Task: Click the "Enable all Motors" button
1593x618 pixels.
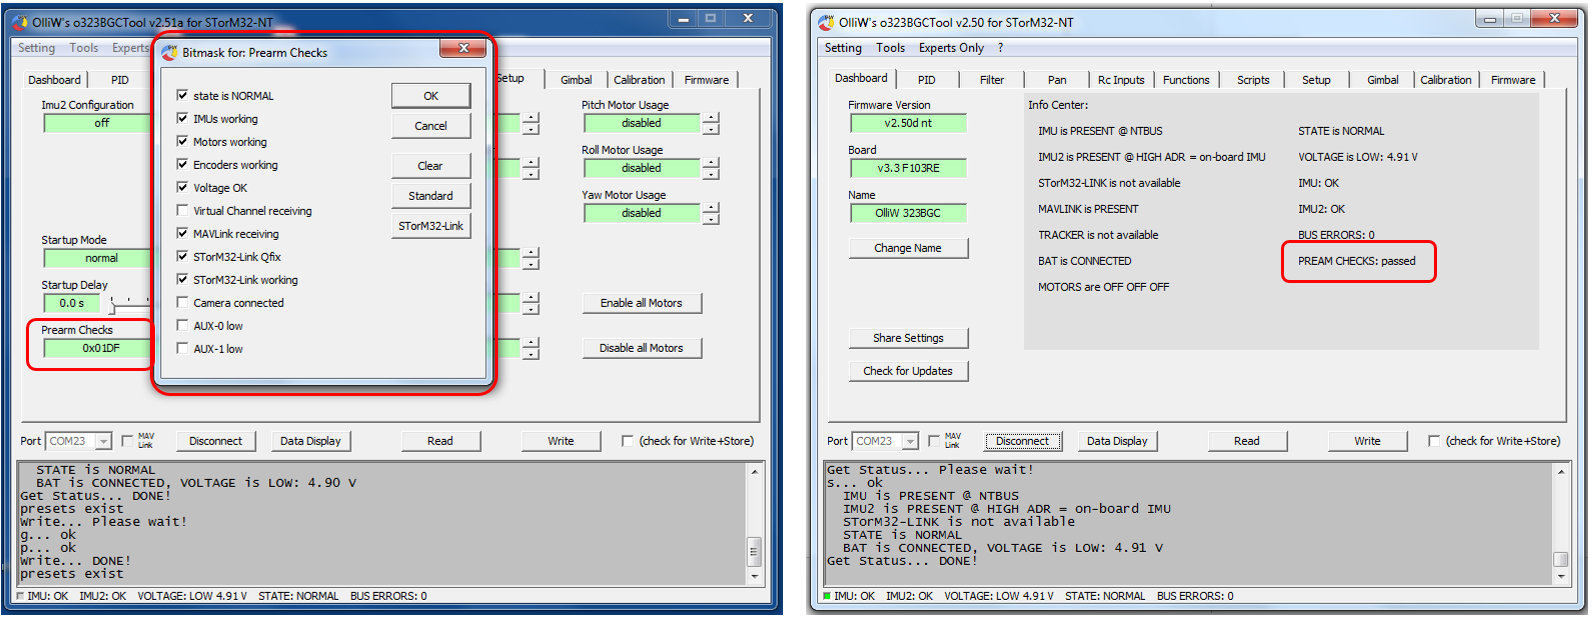Action: click(x=641, y=303)
